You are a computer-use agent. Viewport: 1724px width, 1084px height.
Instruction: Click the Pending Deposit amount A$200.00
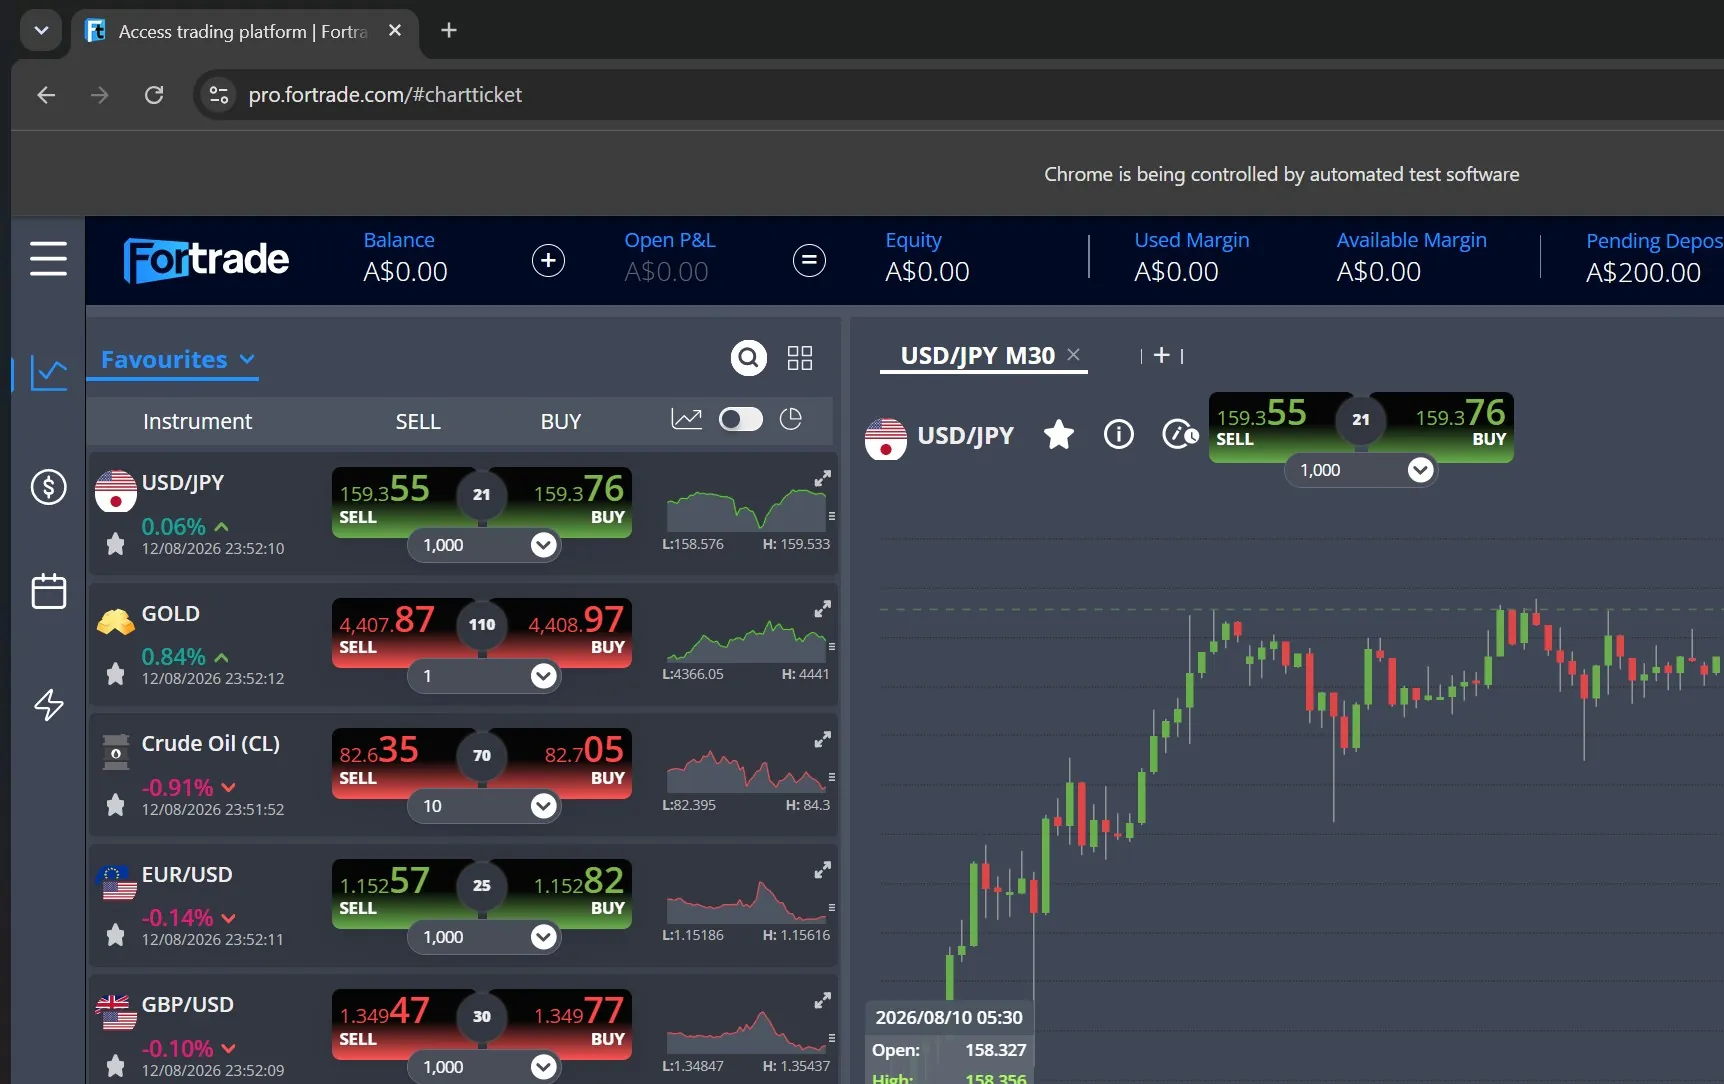pos(1642,272)
